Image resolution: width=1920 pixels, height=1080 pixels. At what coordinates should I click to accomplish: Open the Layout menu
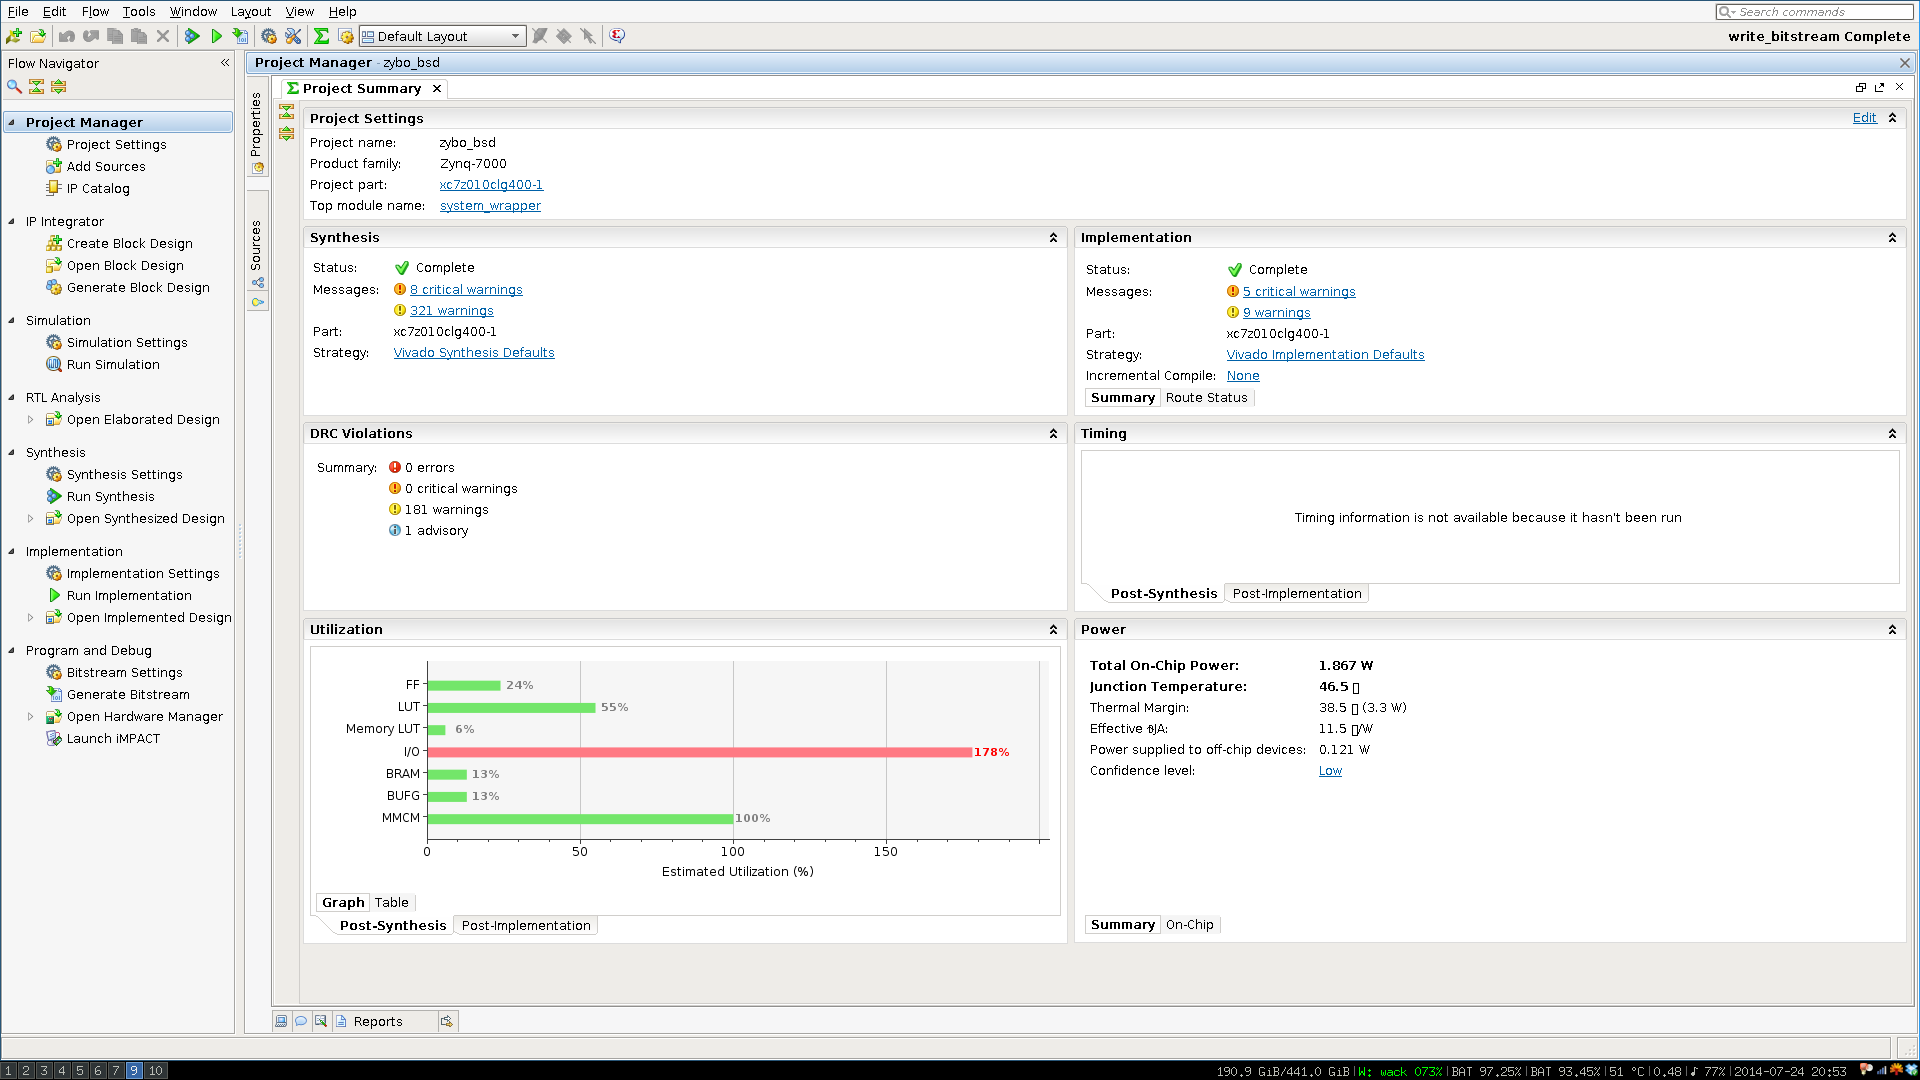click(x=250, y=11)
